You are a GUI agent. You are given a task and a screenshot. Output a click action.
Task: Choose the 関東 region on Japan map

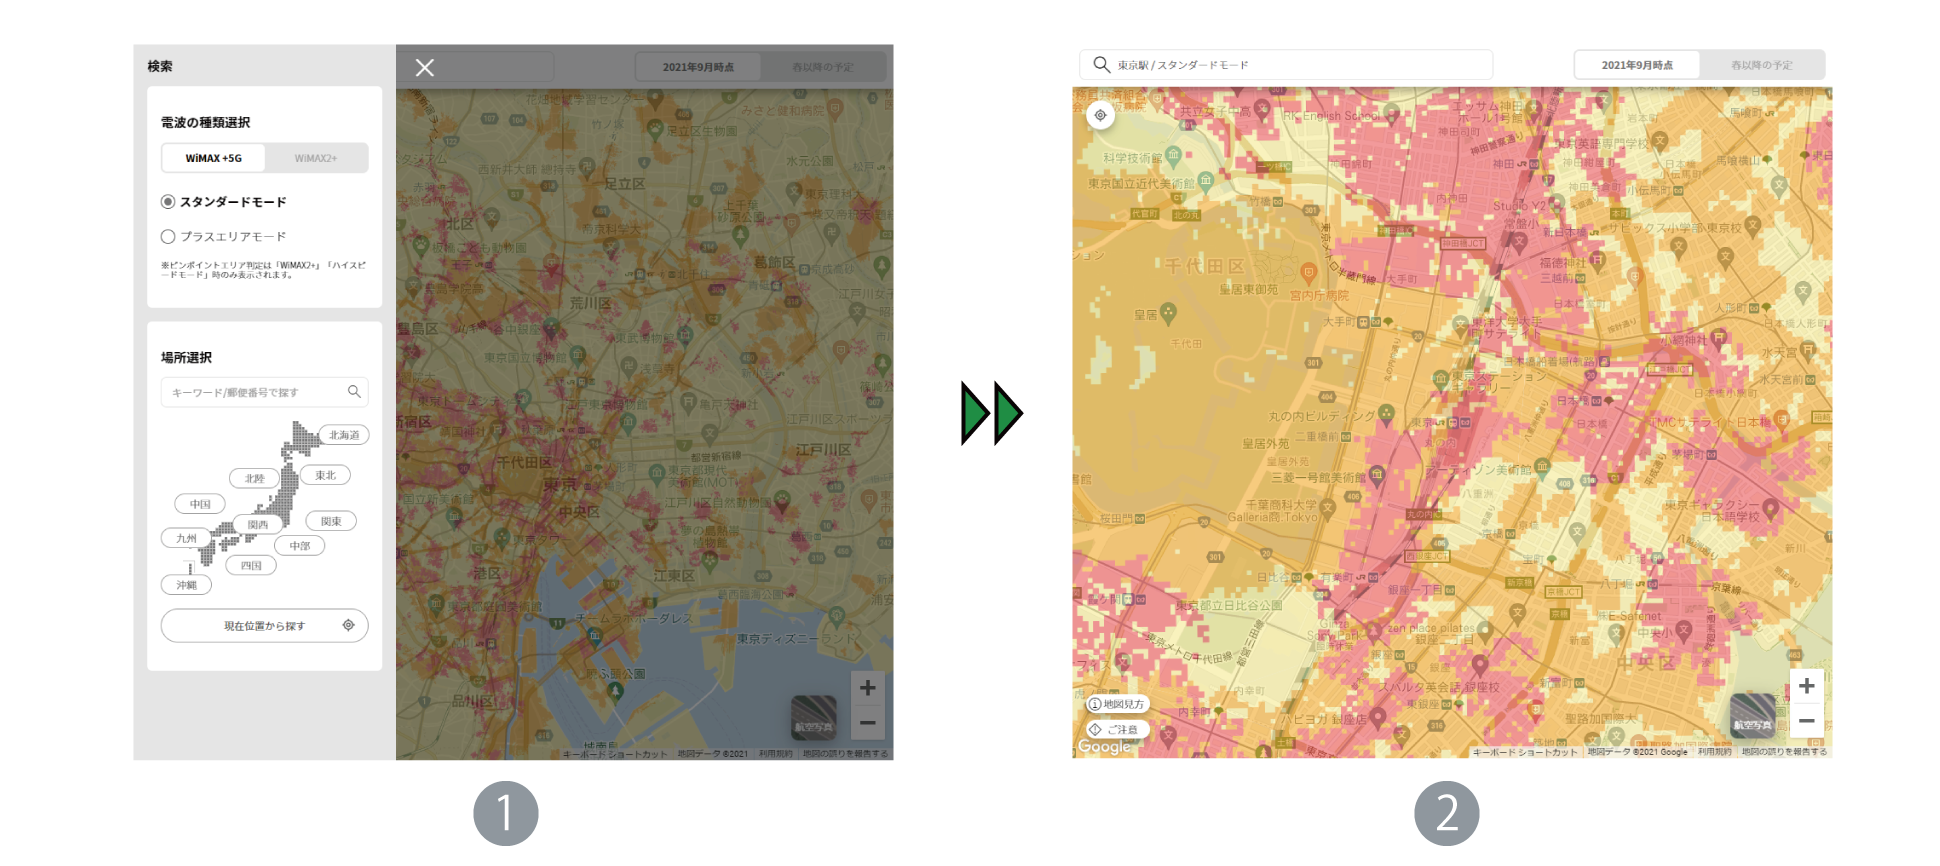click(331, 521)
